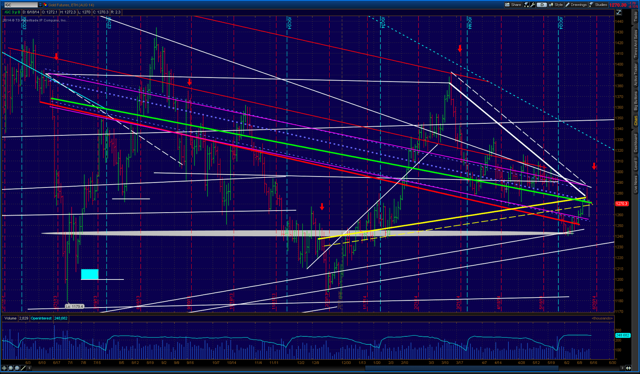
Task: Select the timeframe selector button
Action: [542, 5]
